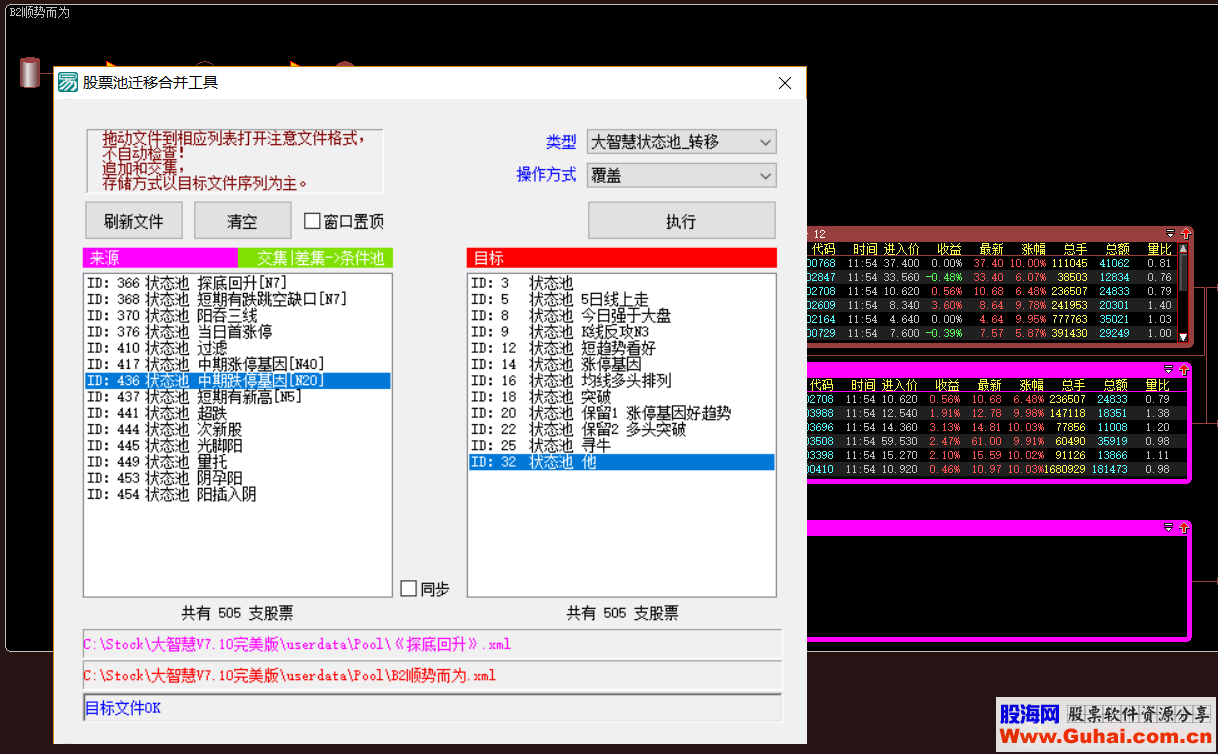Click the 刷新文件 button
Screen dimensions: 1218x754
[133, 221]
